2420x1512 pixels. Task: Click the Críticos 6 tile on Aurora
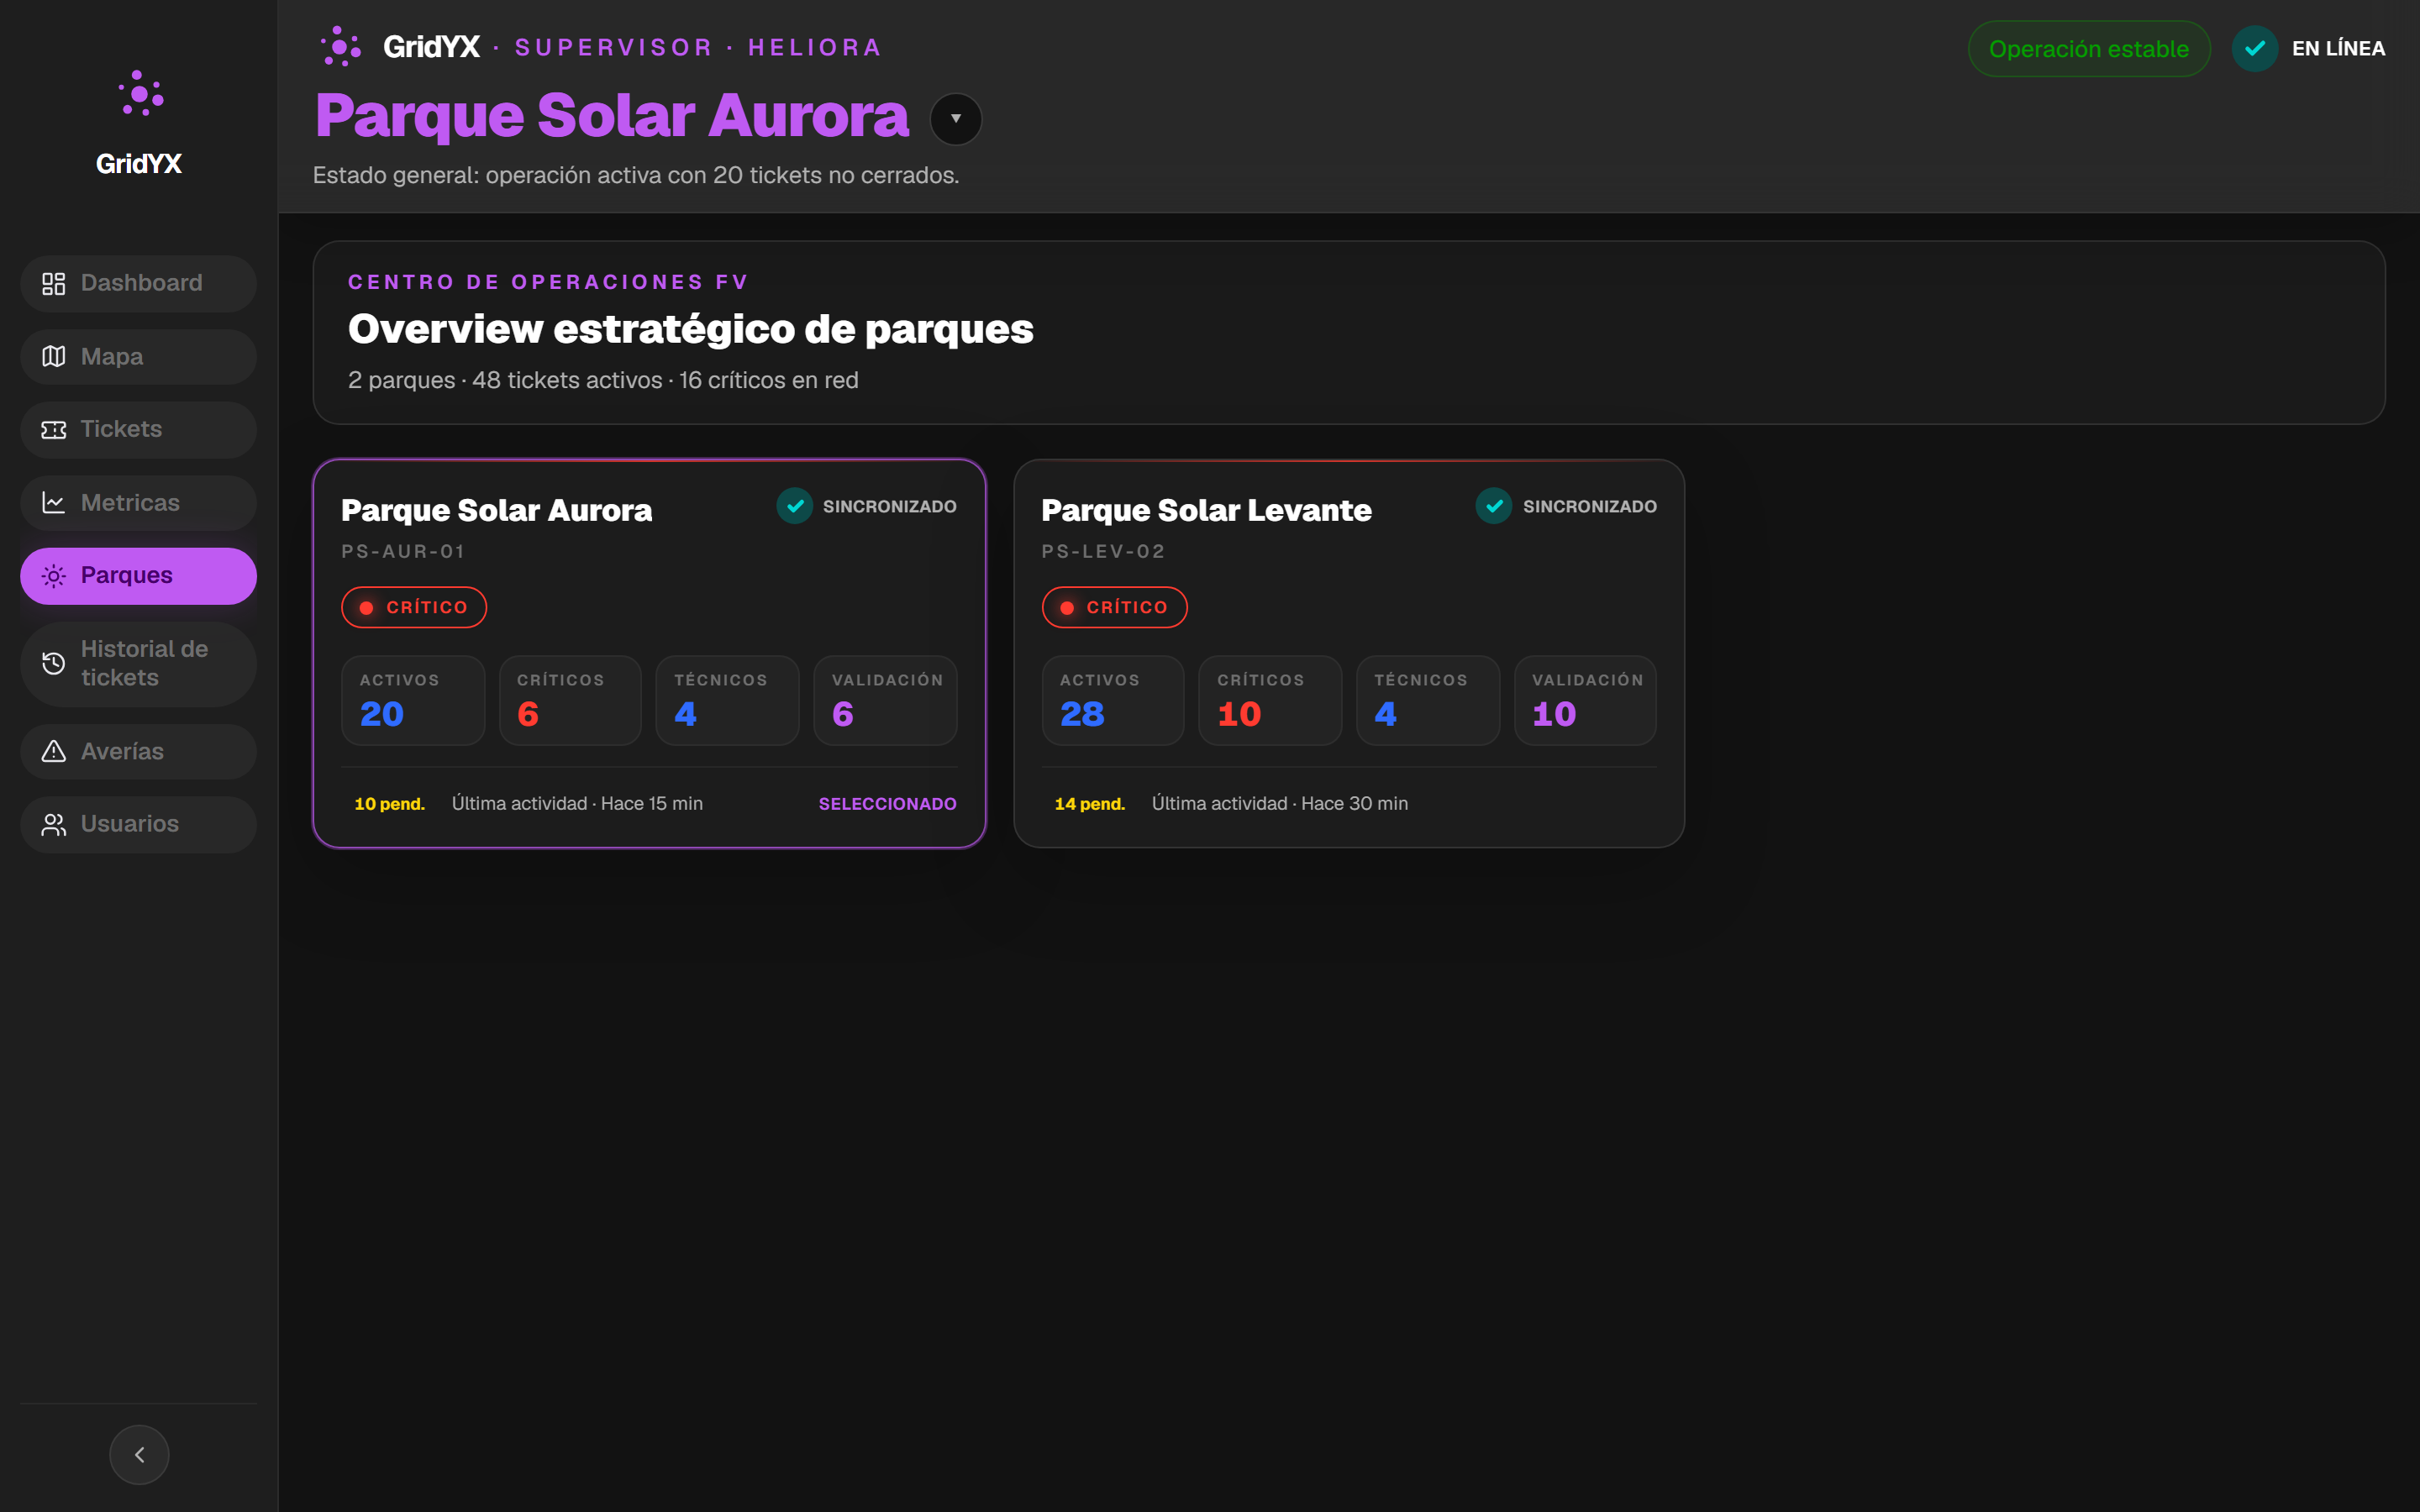point(570,700)
